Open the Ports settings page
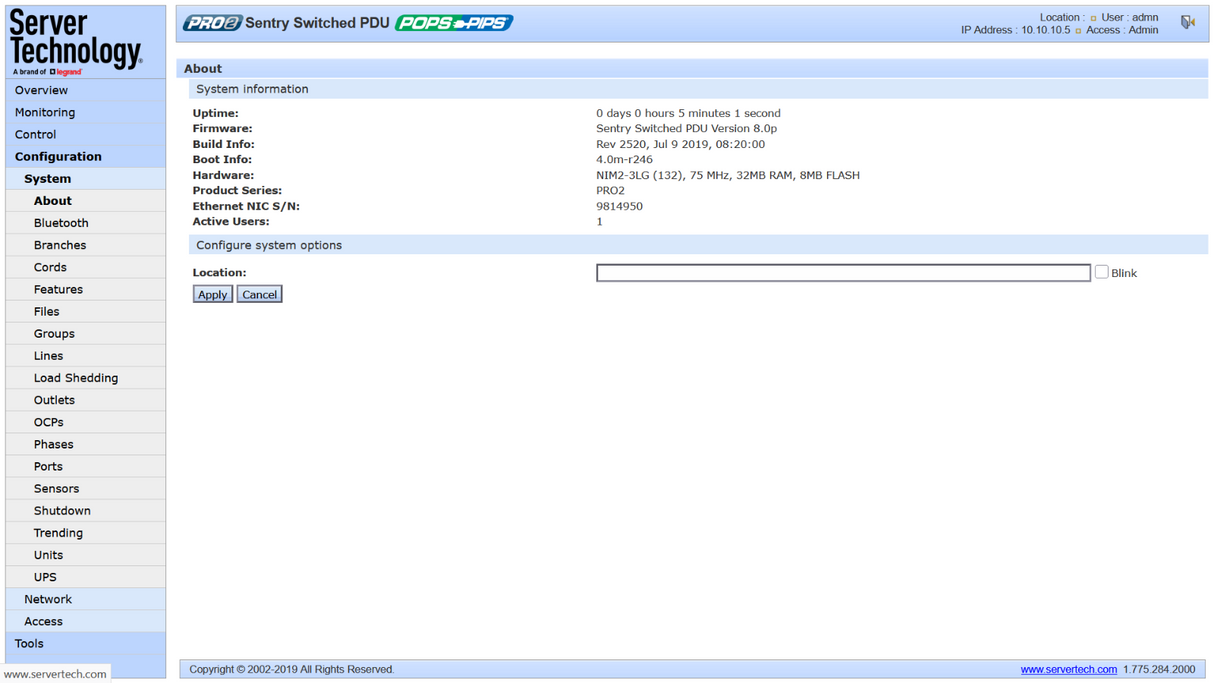Image resolution: width=1214 pixels, height=683 pixels. click(86, 466)
